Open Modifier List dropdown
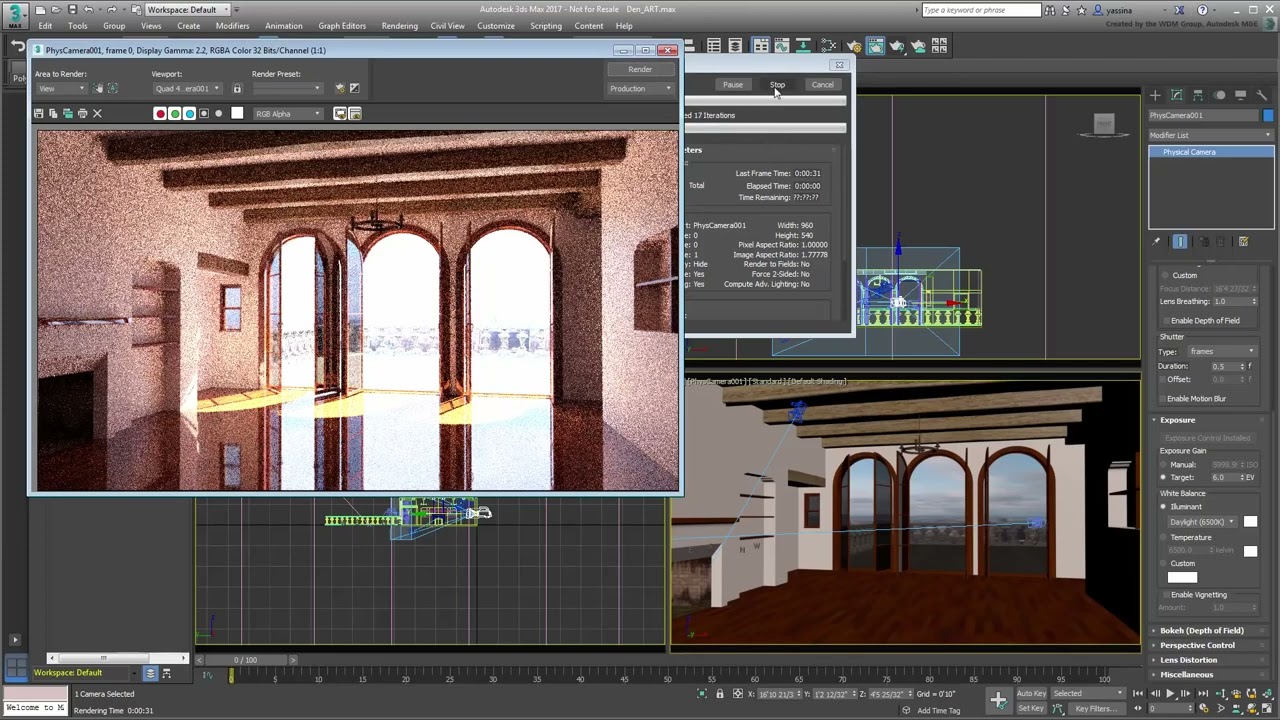The width and height of the screenshot is (1280, 720). click(1211, 135)
